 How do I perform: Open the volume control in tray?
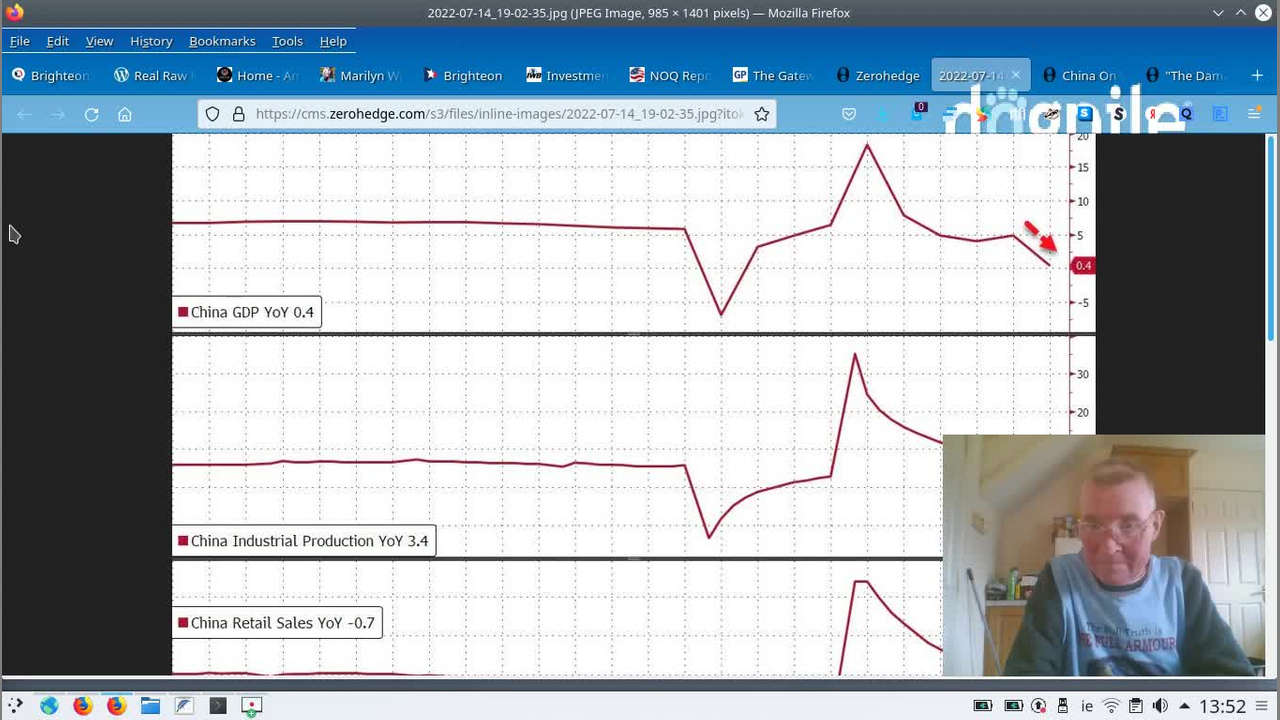point(1160,706)
